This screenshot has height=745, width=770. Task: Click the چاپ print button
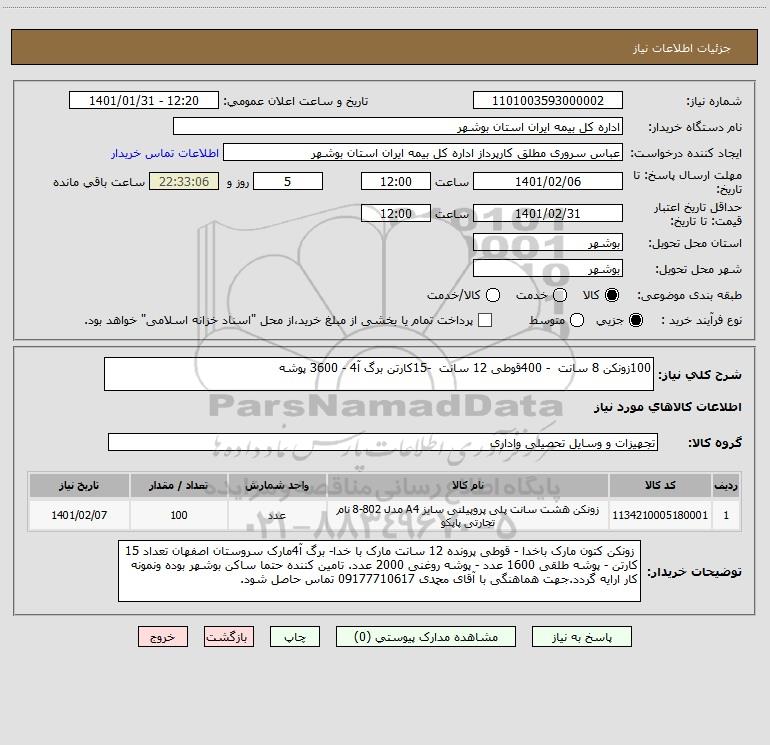(295, 637)
